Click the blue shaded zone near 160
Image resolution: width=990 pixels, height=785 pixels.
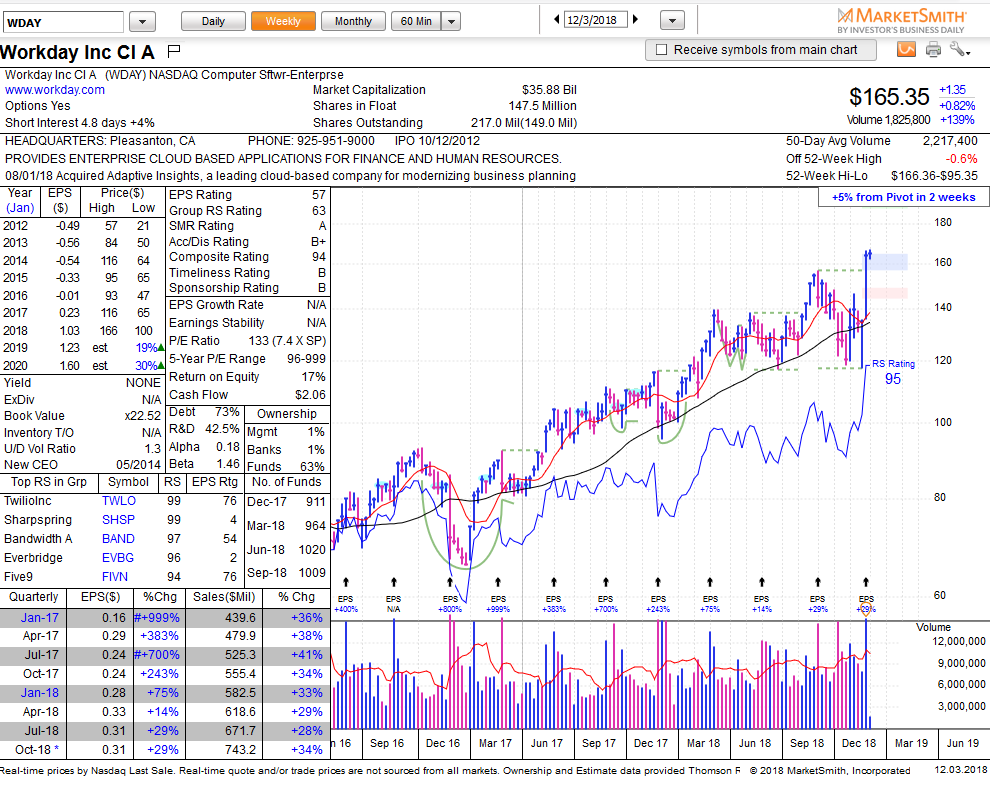888,261
